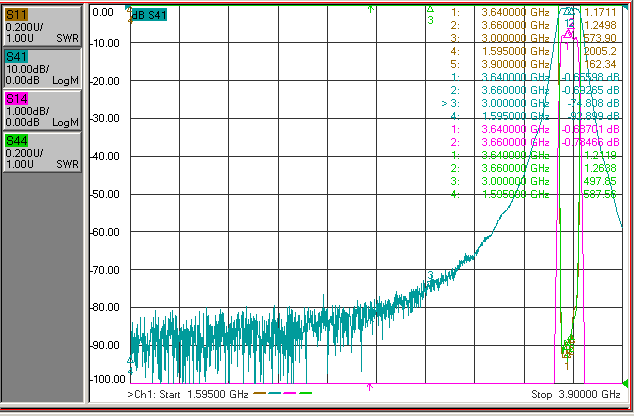Click the brown marker at top-left graph corner
This screenshot has height=416, width=634.
coord(130,14)
